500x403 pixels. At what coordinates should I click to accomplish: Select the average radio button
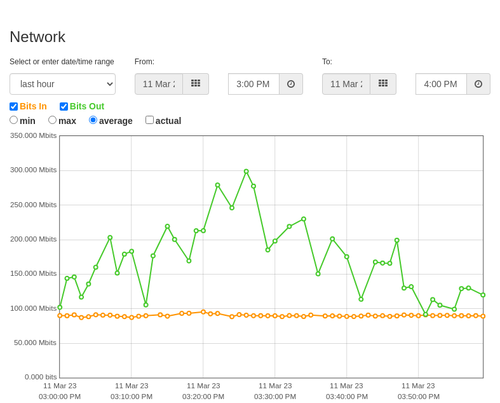click(x=93, y=120)
